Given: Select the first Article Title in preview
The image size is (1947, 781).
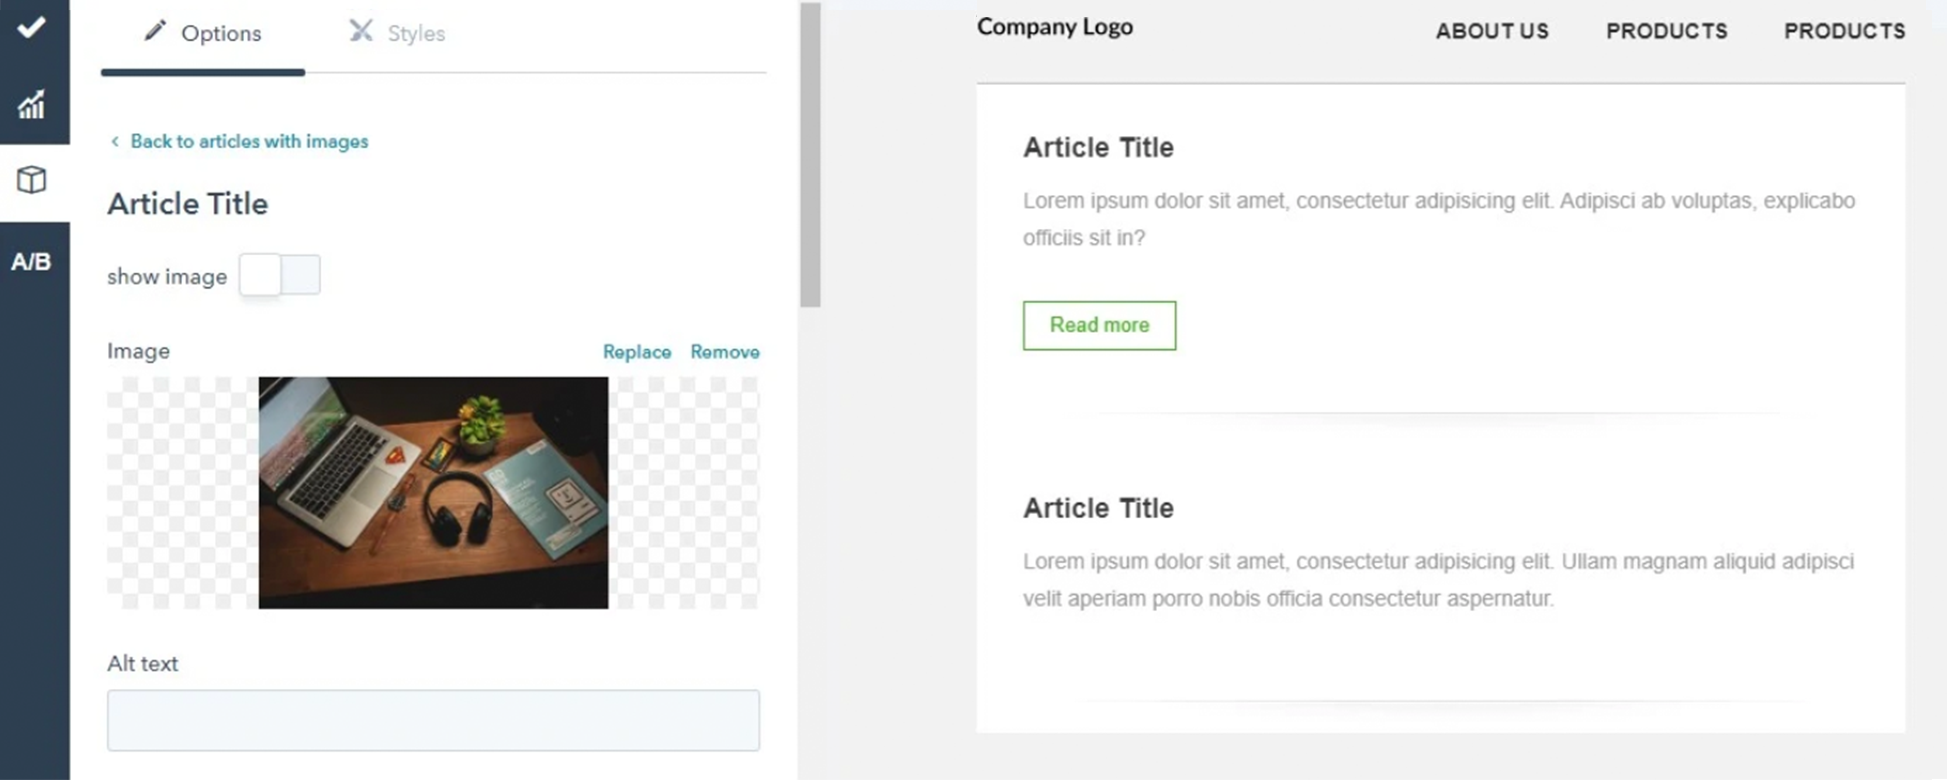Looking at the screenshot, I should tap(1098, 147).
